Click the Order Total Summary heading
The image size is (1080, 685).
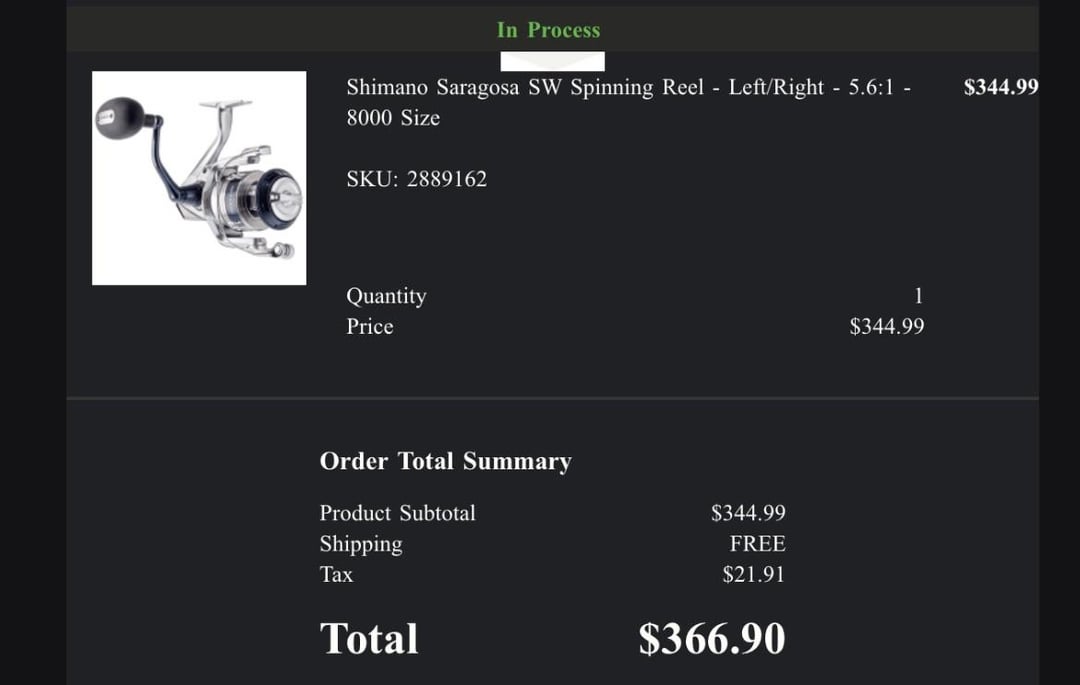pyautogui.click(x=445, y=461)
